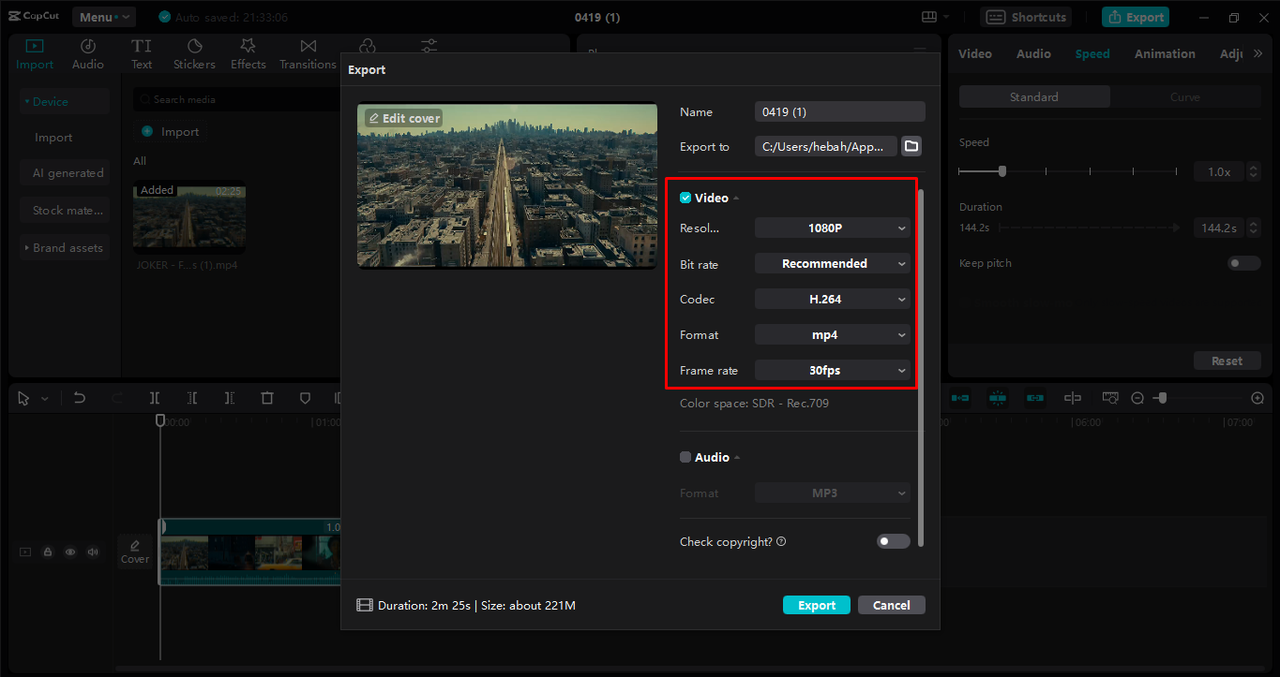Screen dimensions: 1280x677
Task: Select JOKER video thumbnail in media panel
Action: click(190, 217)
